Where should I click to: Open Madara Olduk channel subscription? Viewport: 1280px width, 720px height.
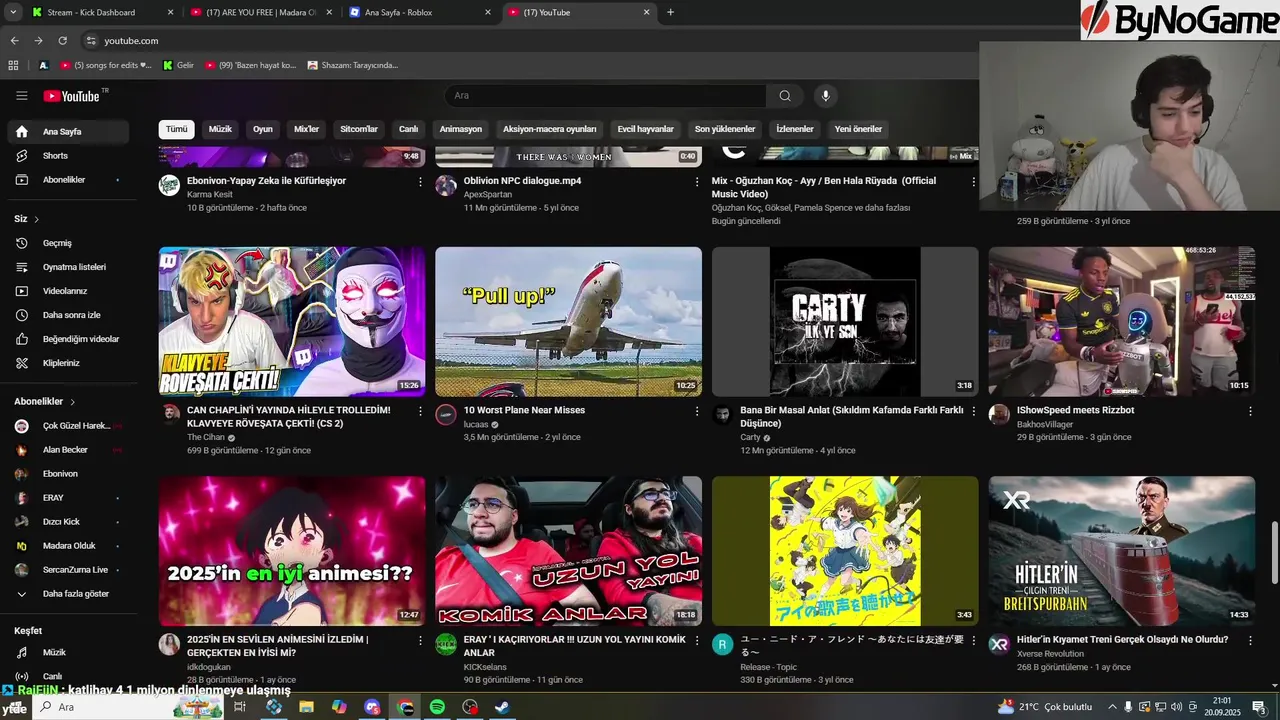68,546
